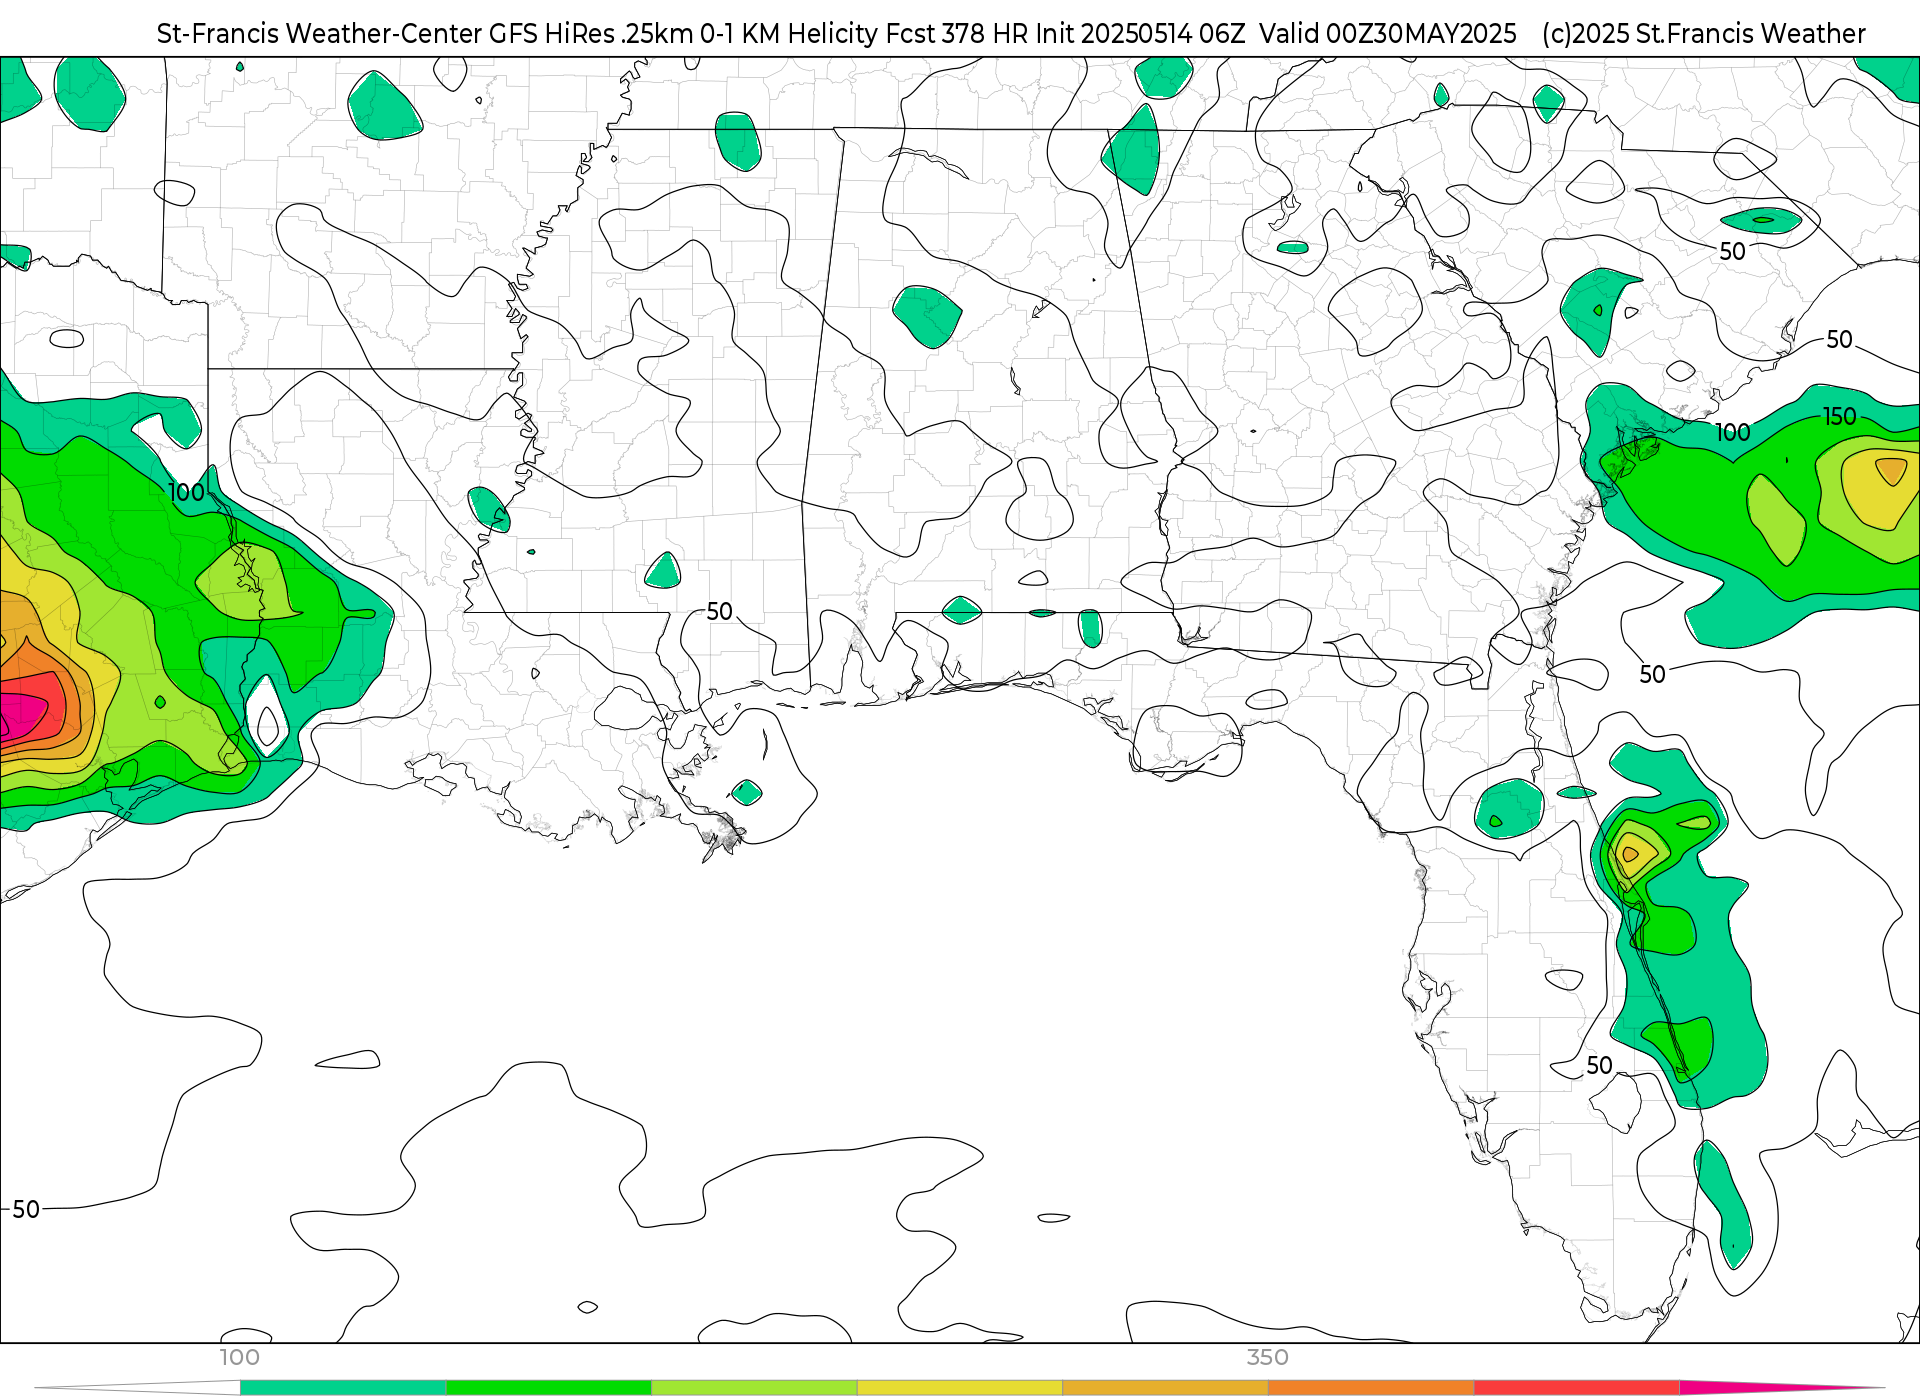Click the '50' contour label at the map's left edge
The image size is (1920, 1400).
tap(26, 1209)
